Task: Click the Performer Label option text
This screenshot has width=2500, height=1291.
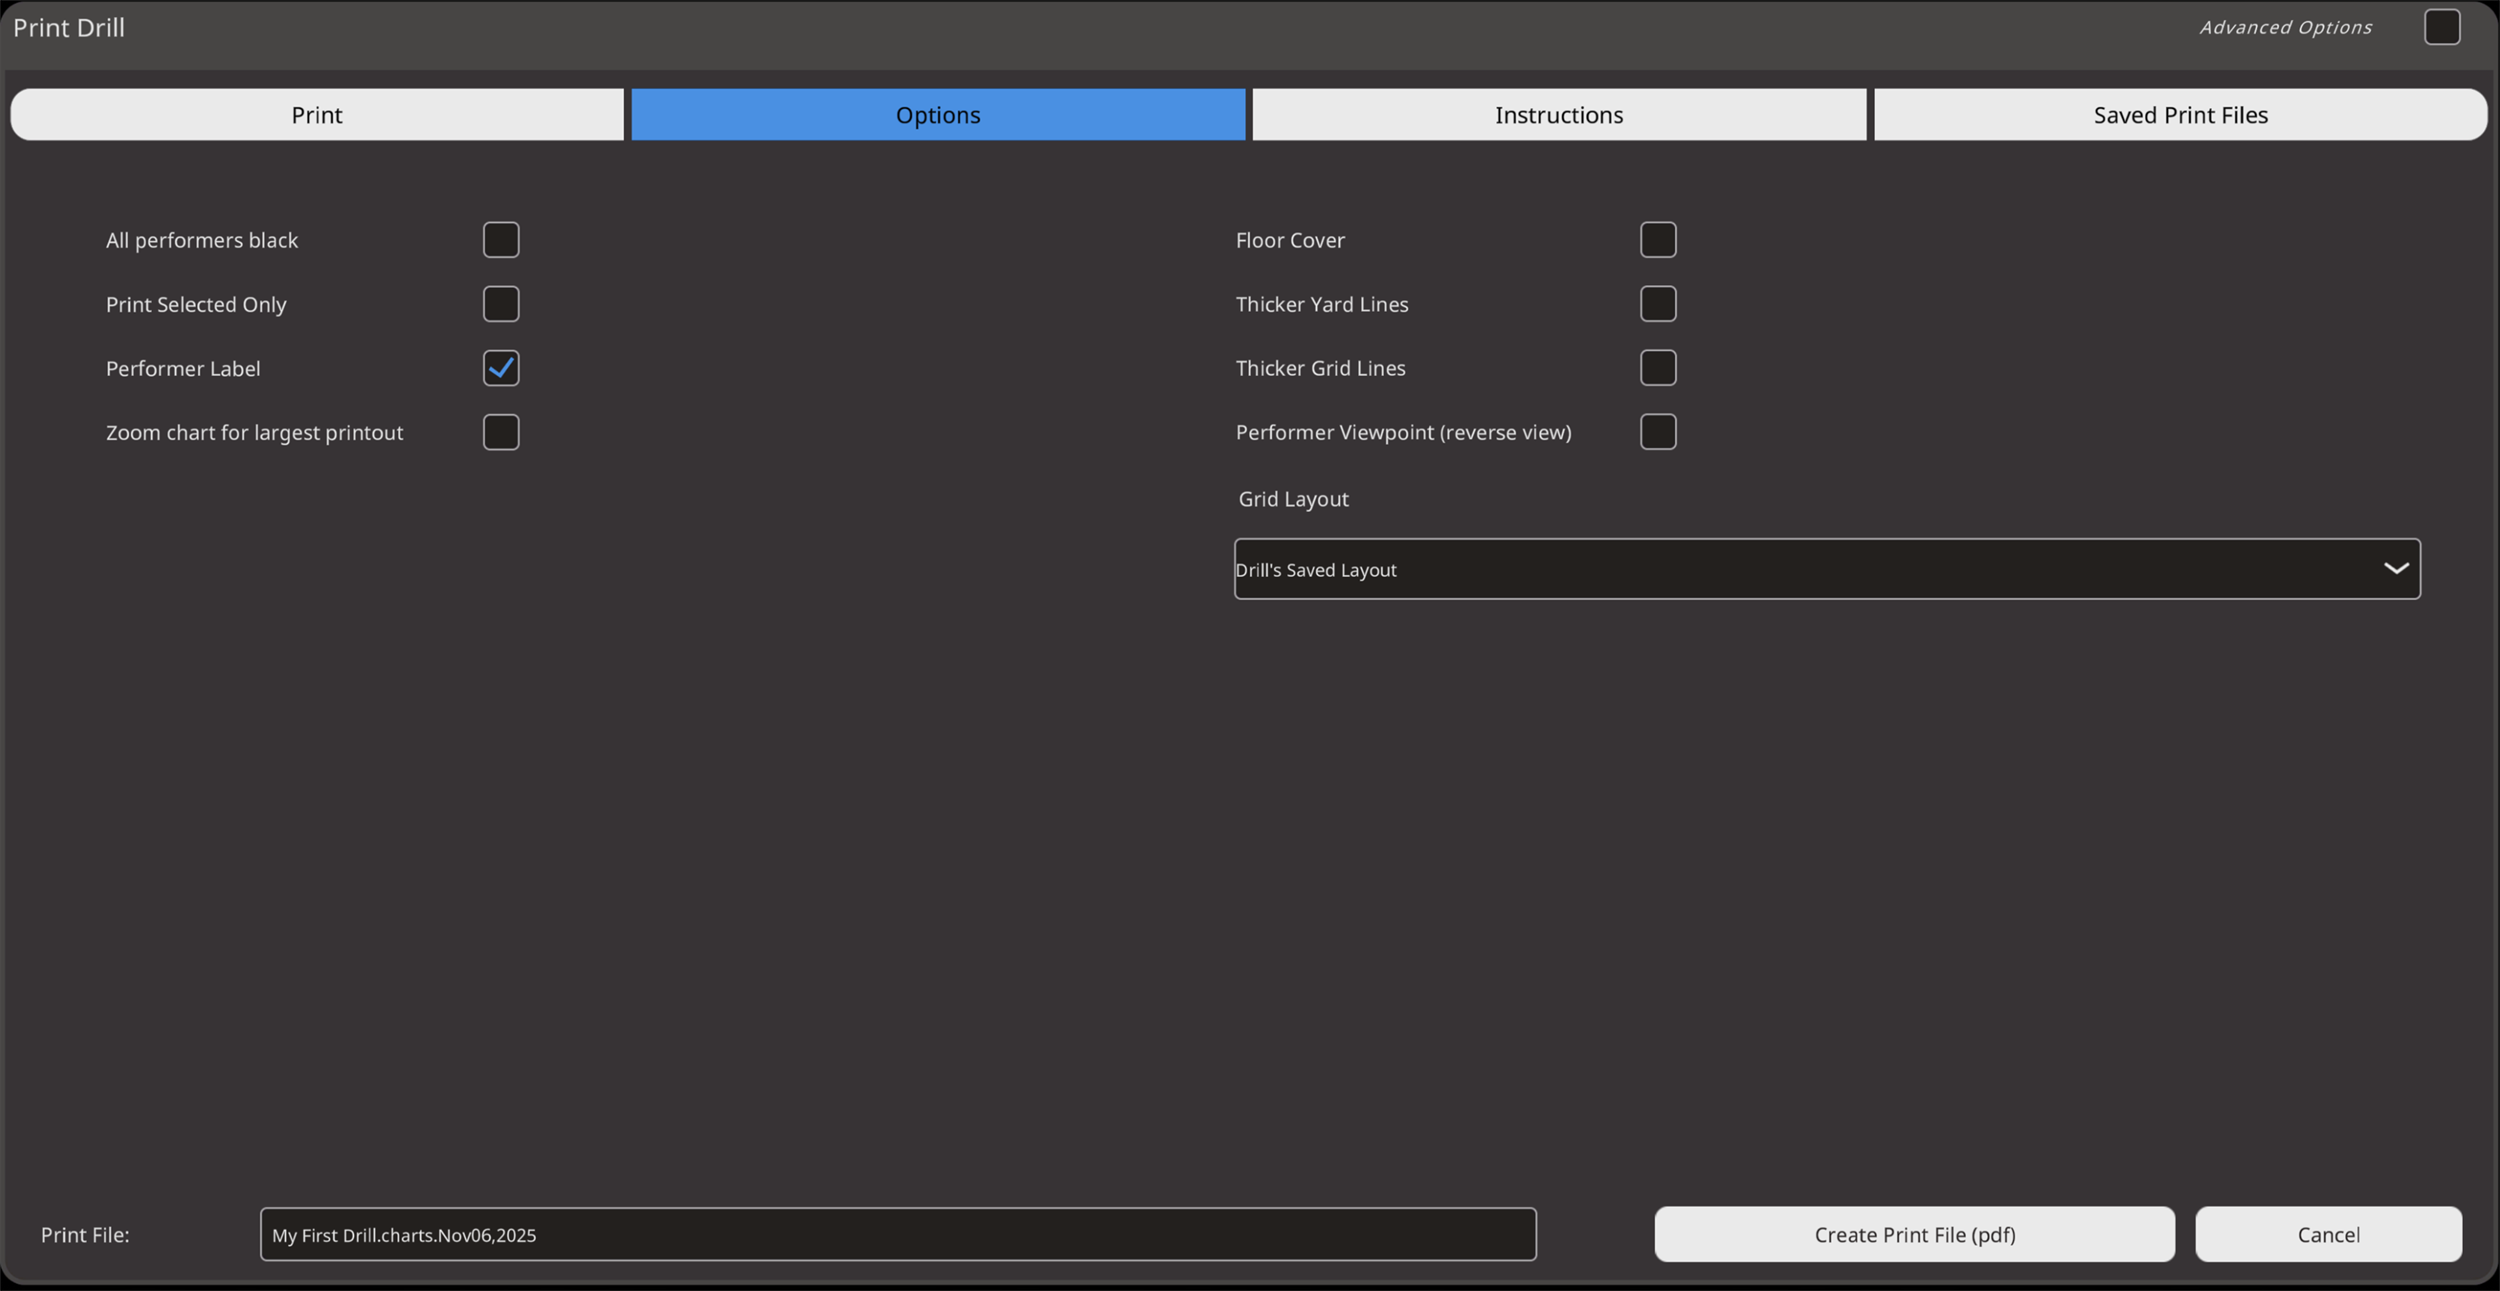Action: 183,369
